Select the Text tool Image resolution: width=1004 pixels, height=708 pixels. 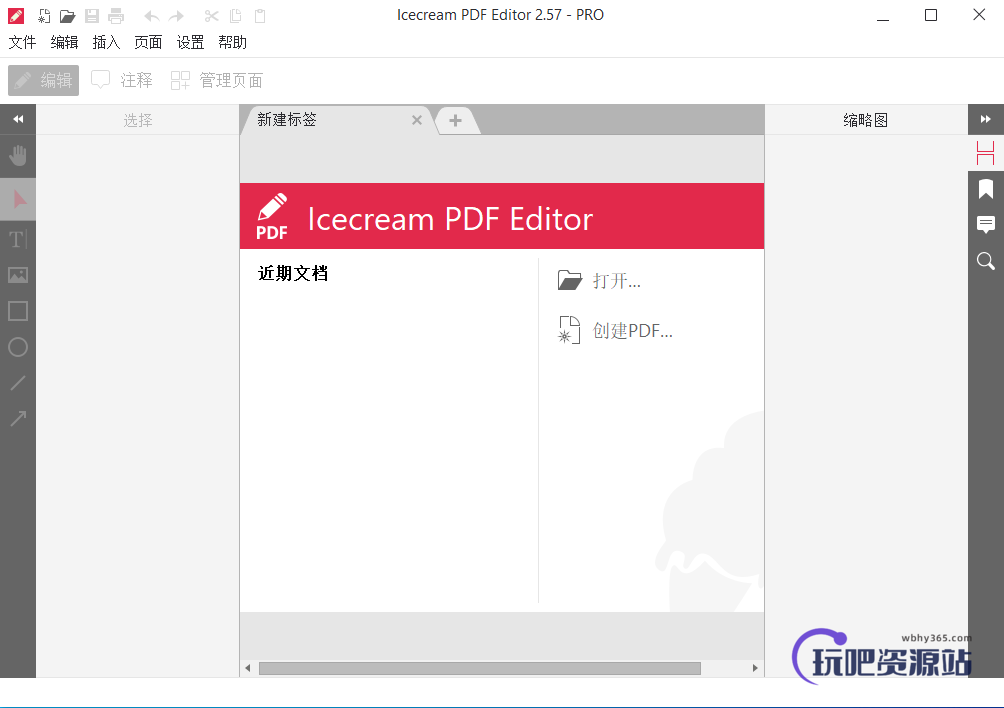coord(18,239)
